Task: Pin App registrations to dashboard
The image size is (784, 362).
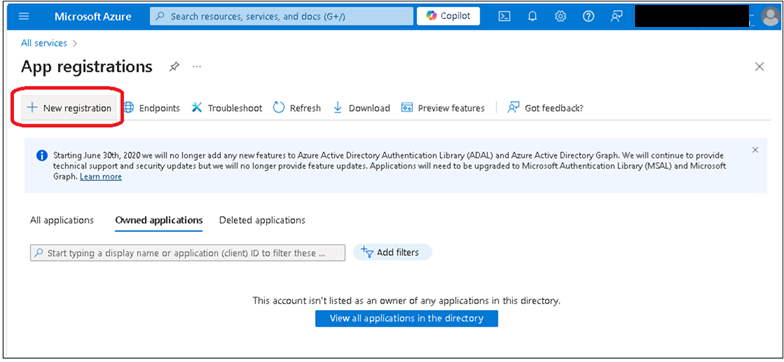Action: click(174, 66)
